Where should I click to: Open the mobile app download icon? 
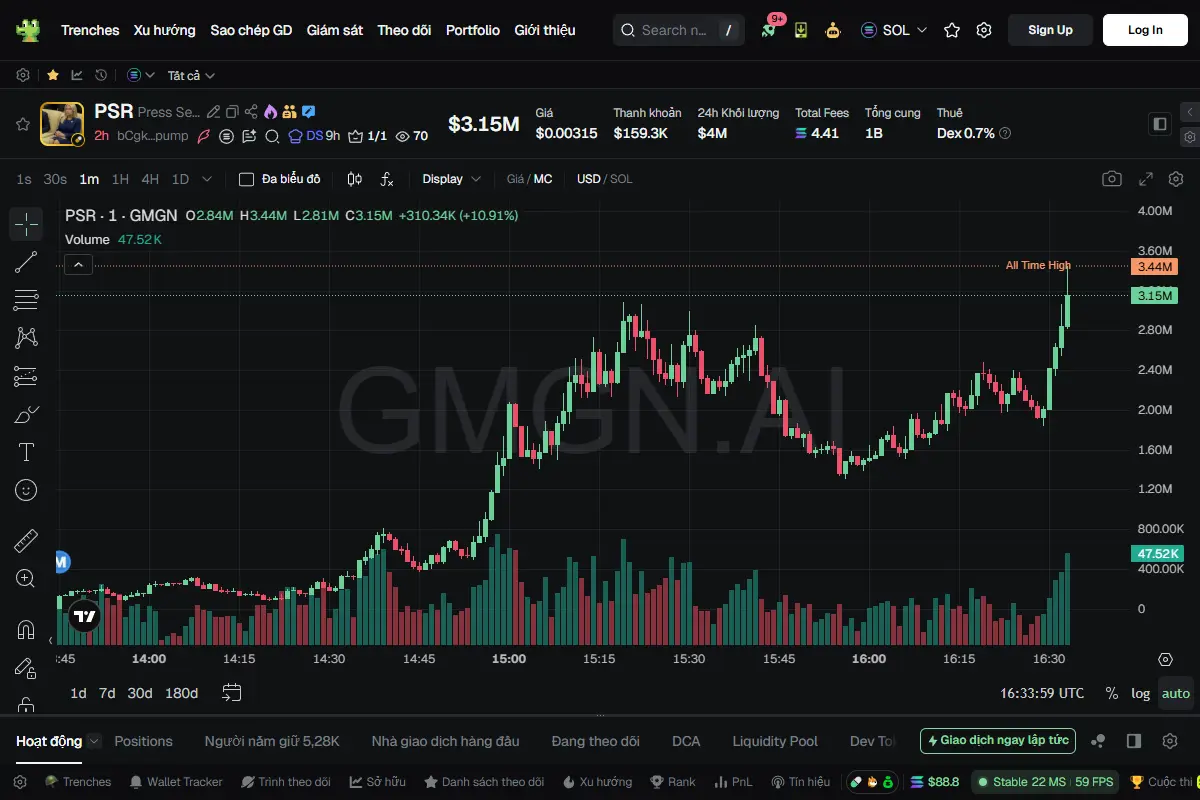[x=801, y=30]
